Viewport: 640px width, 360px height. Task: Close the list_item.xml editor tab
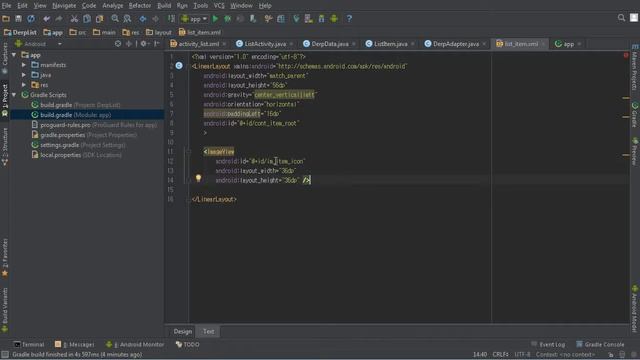[x=544, y=44]
